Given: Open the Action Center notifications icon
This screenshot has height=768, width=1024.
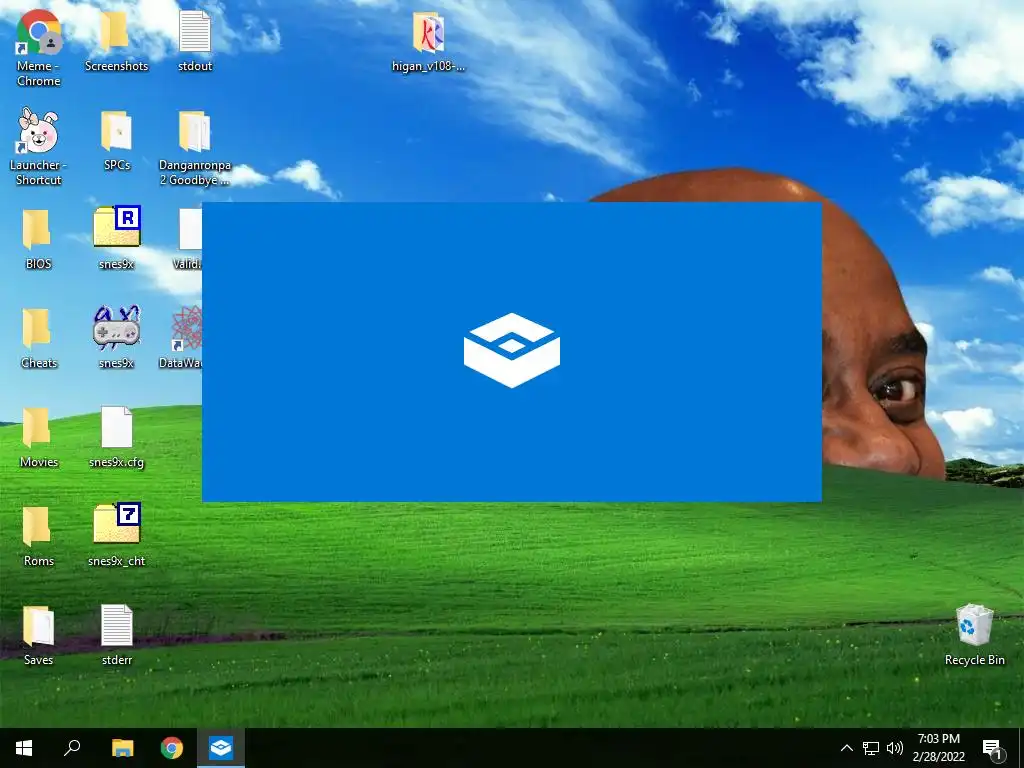Looking at the screenshot, I should 992,748.
